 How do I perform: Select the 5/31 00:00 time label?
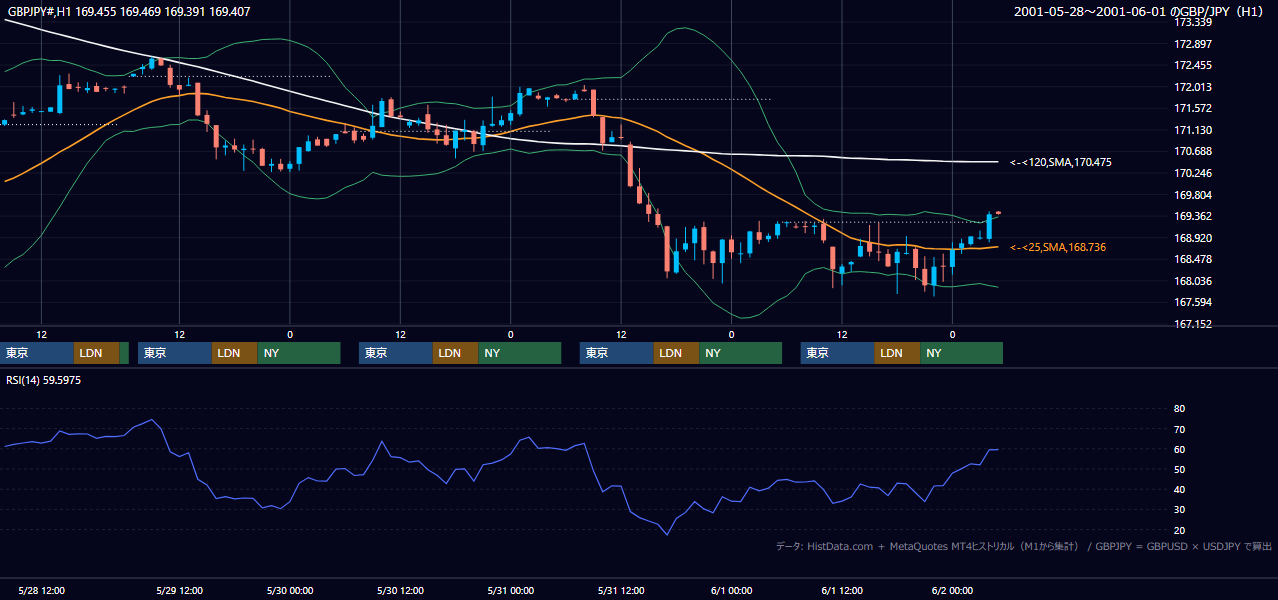coord(511,590)
